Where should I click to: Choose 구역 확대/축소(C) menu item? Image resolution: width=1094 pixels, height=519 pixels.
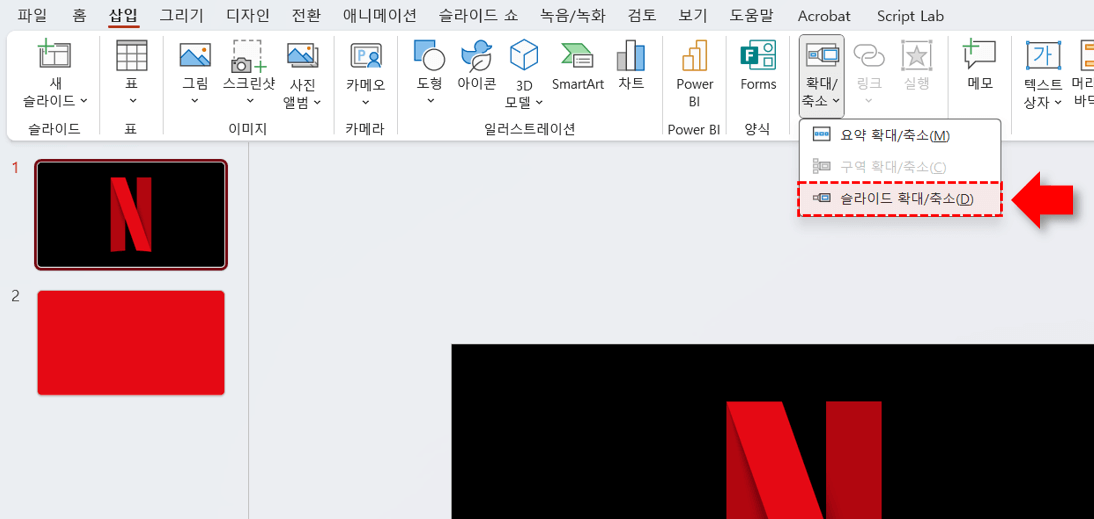point(900,167)
